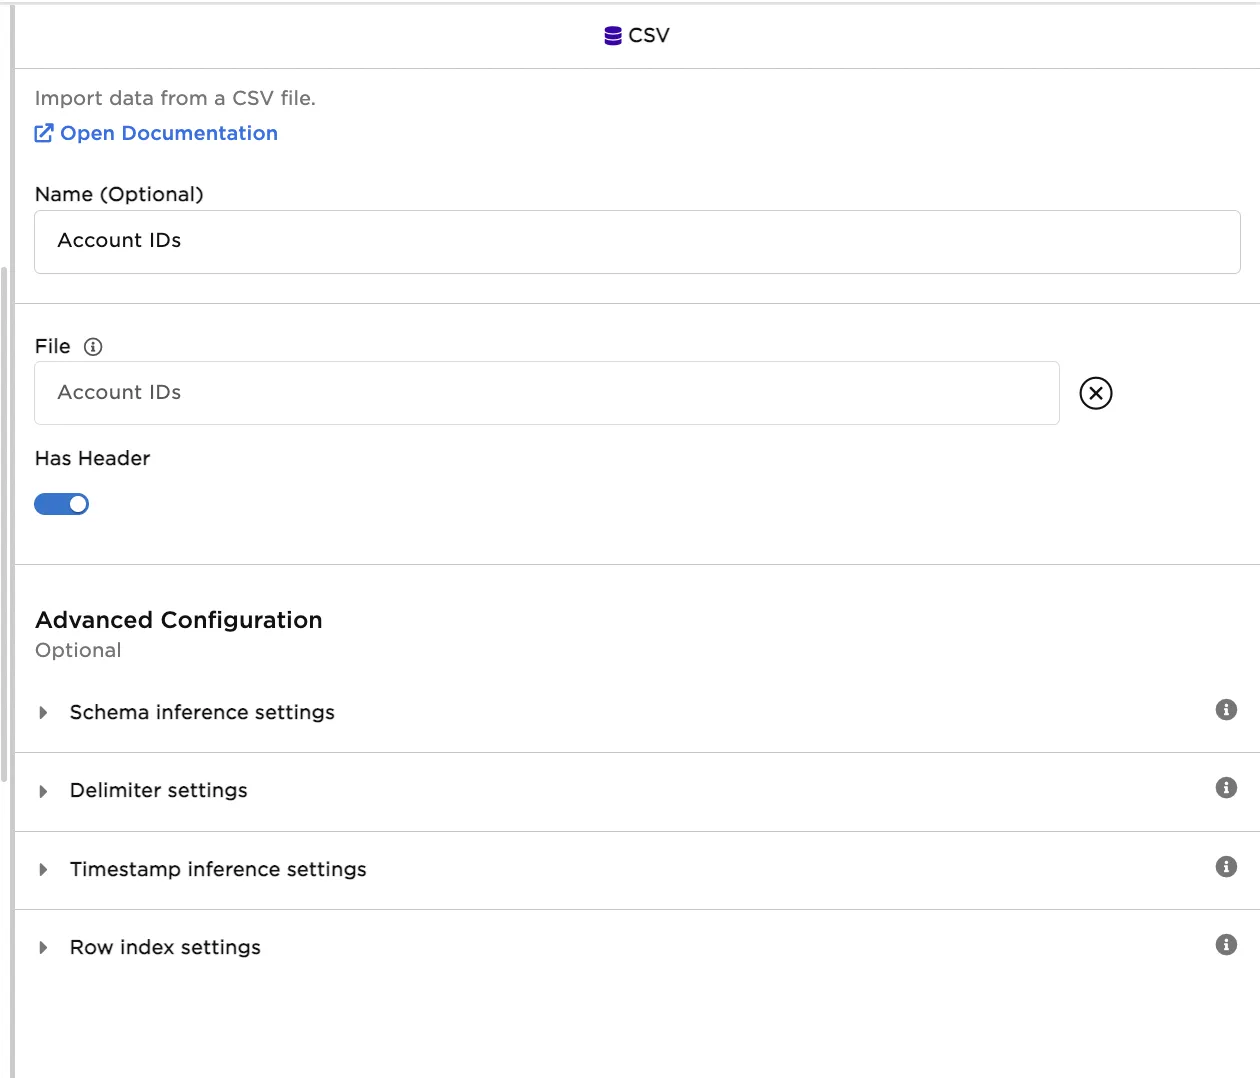Click the CSV database icon in header

(x=612, y=34)
